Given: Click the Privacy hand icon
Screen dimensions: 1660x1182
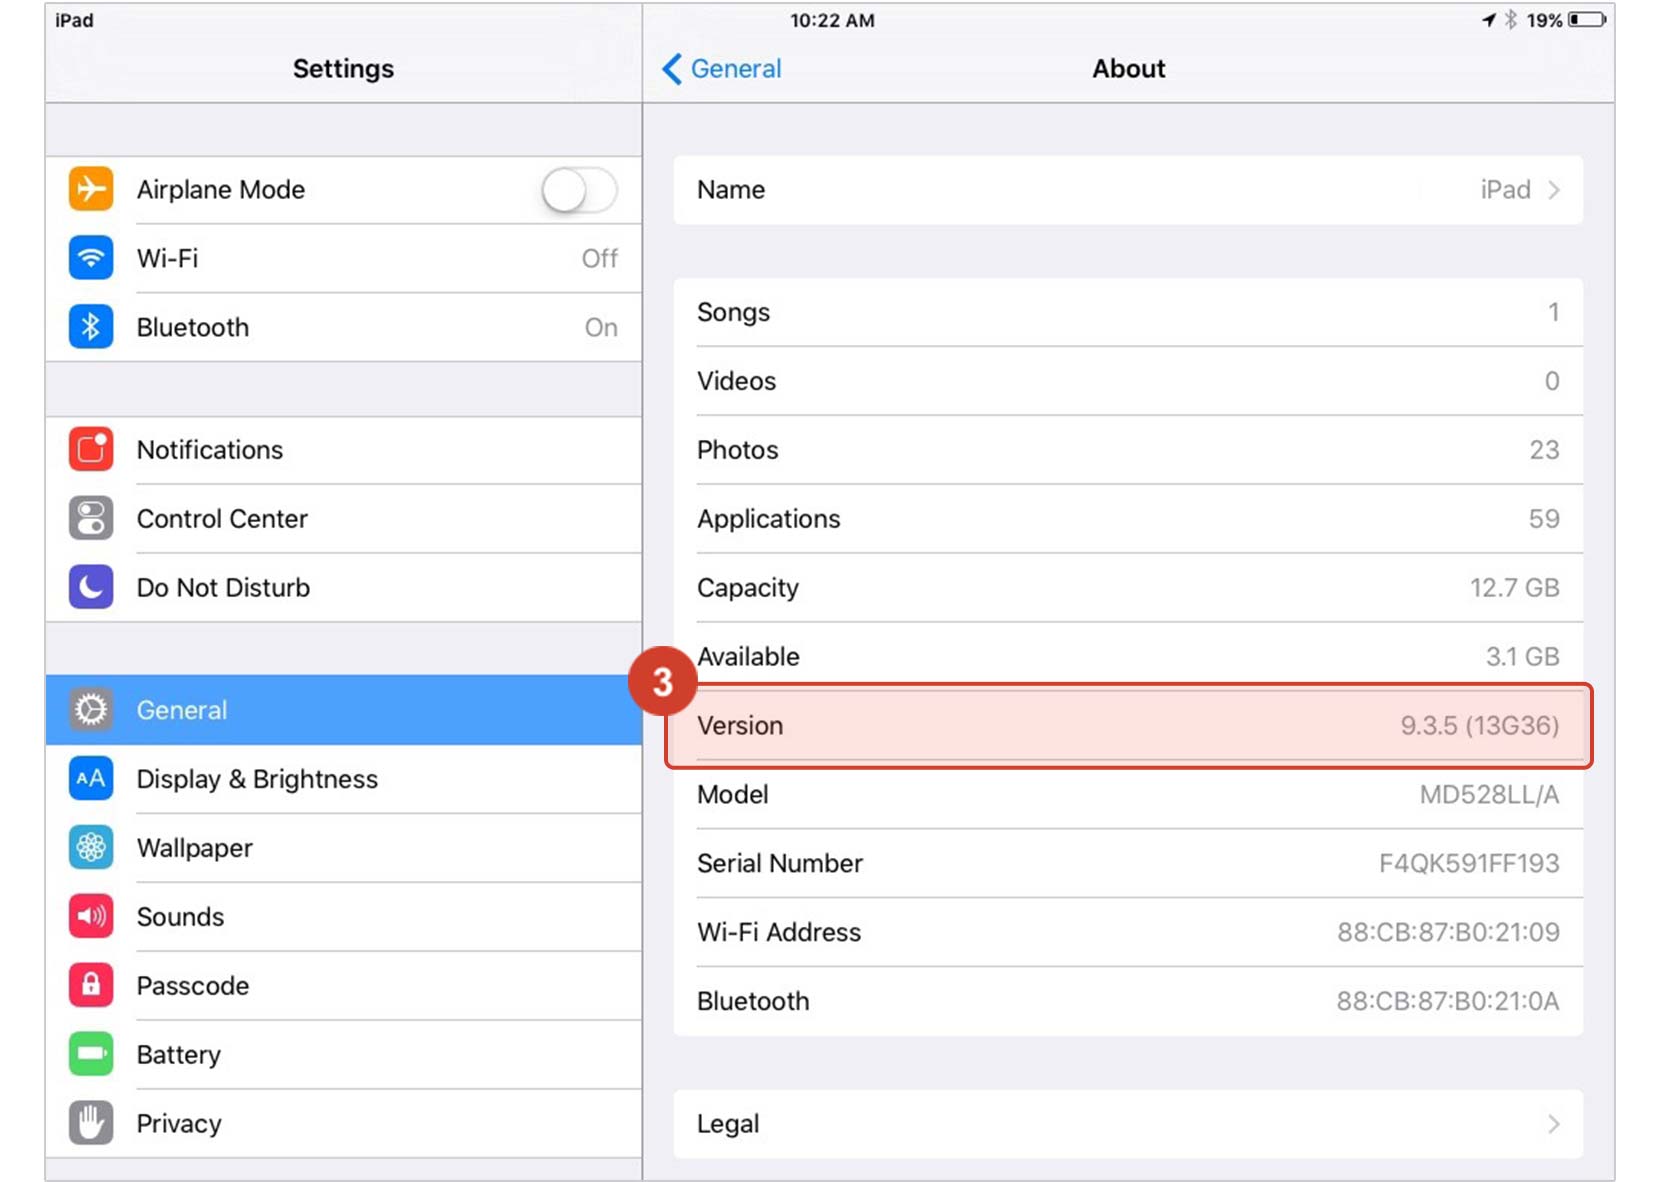Looking at the screenshot, I should coord(91,1123).
